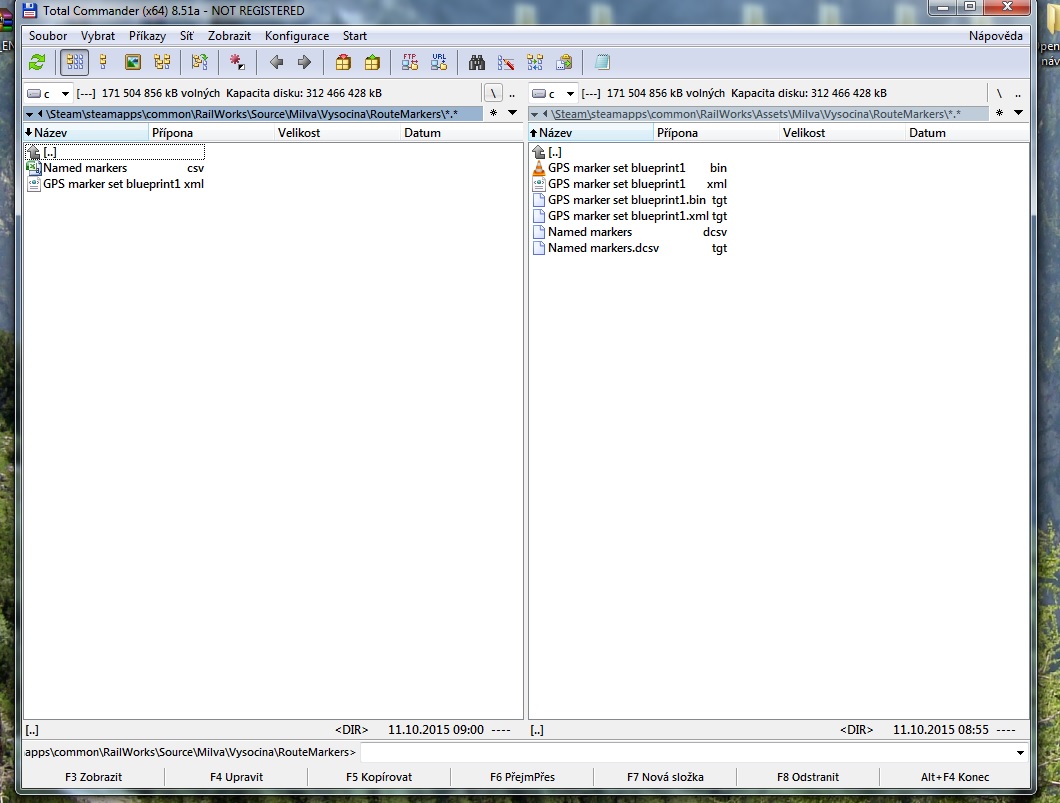Open the Konfigurace menu
The width and height of the screenshot is (1060, 803).
coord(297,36)
